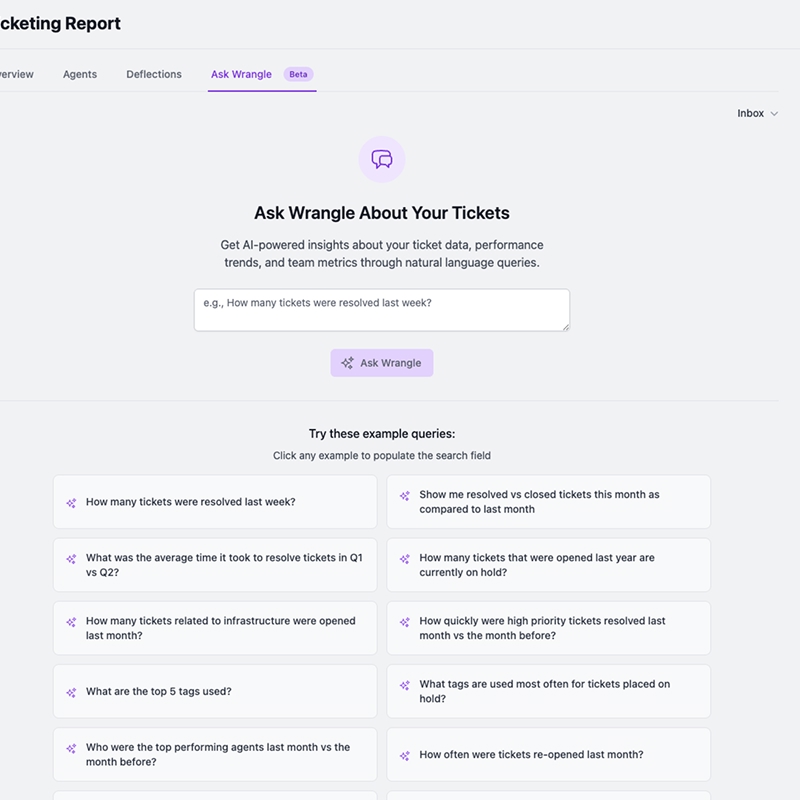
Task: Focus the ticket question text field
Action: (381, 310)
